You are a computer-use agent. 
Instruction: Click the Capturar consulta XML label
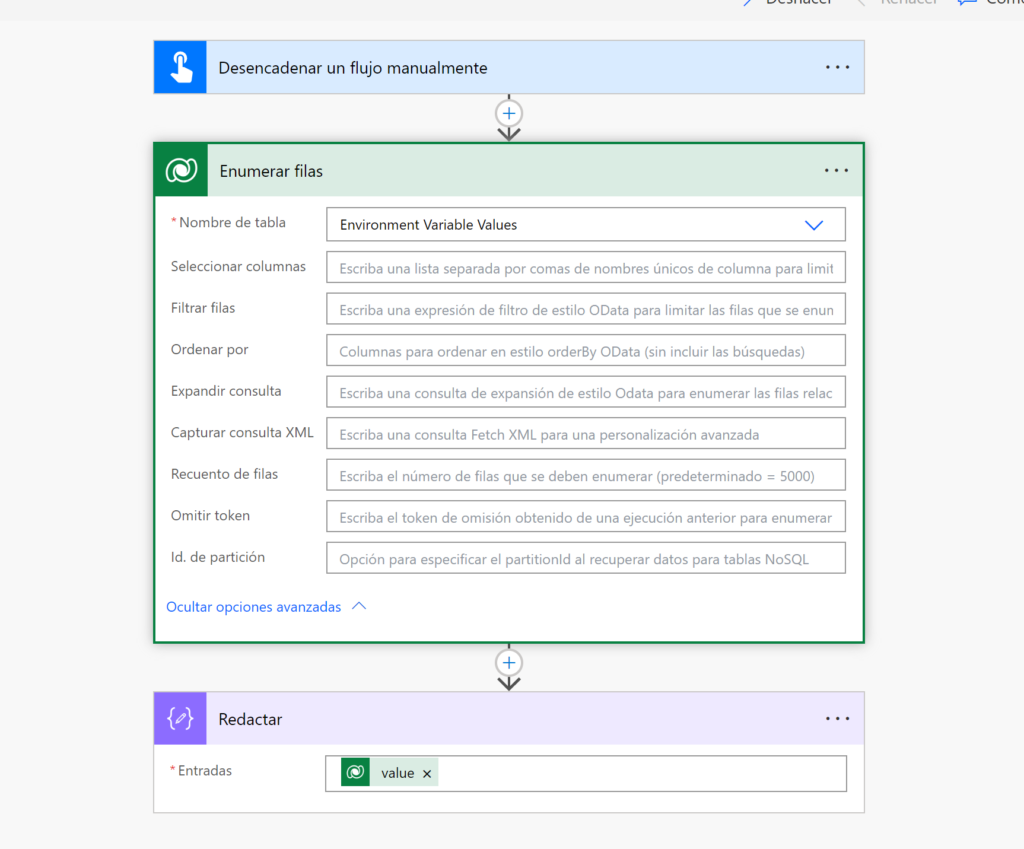pos(242,432)
